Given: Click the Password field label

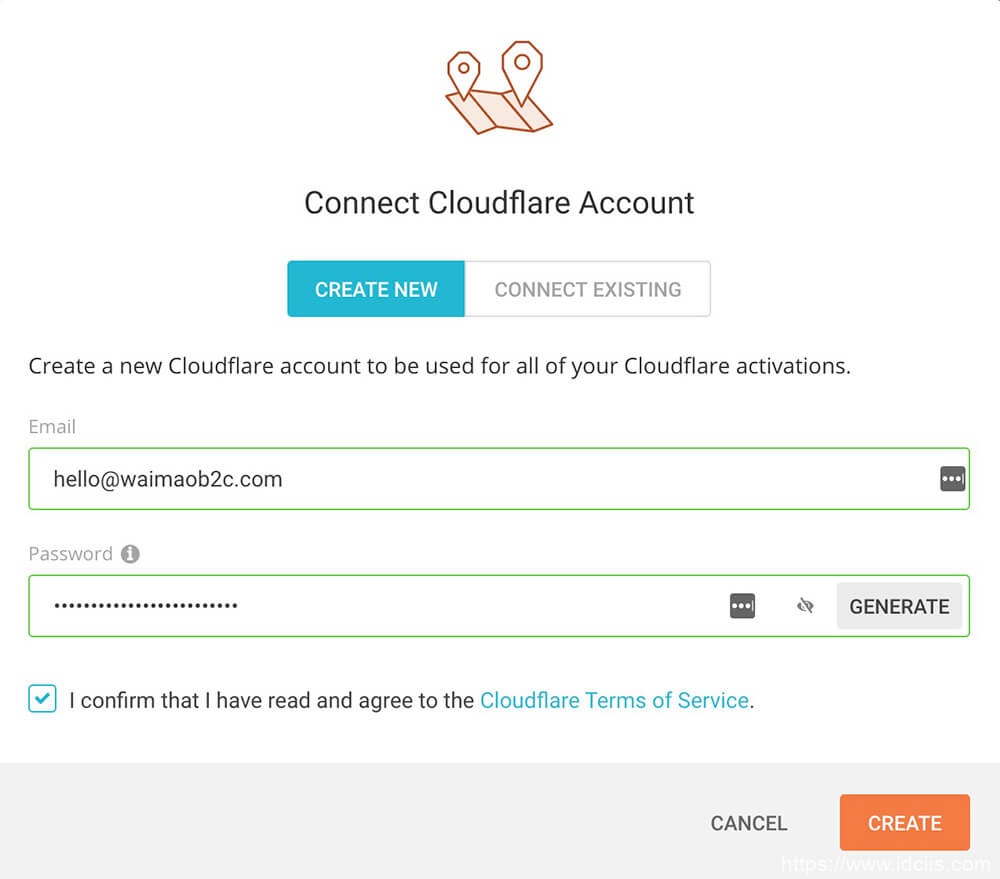Looking at the screenshot, I should (70, 554).
